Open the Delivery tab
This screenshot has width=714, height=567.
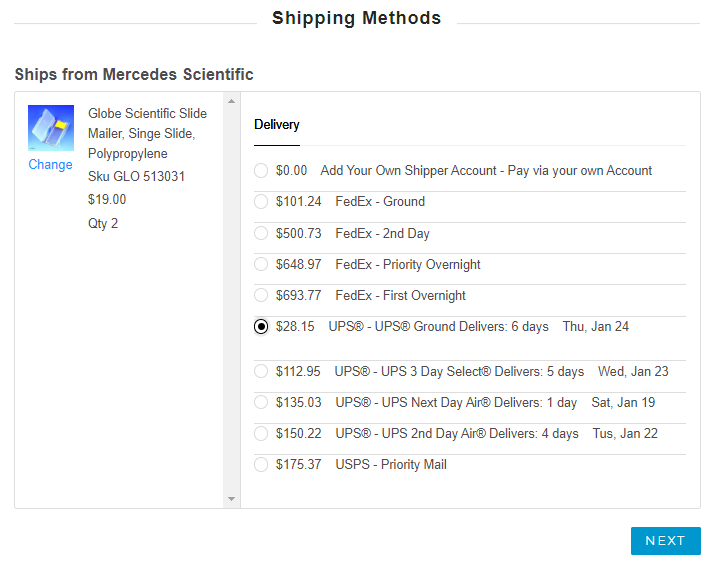277,125
